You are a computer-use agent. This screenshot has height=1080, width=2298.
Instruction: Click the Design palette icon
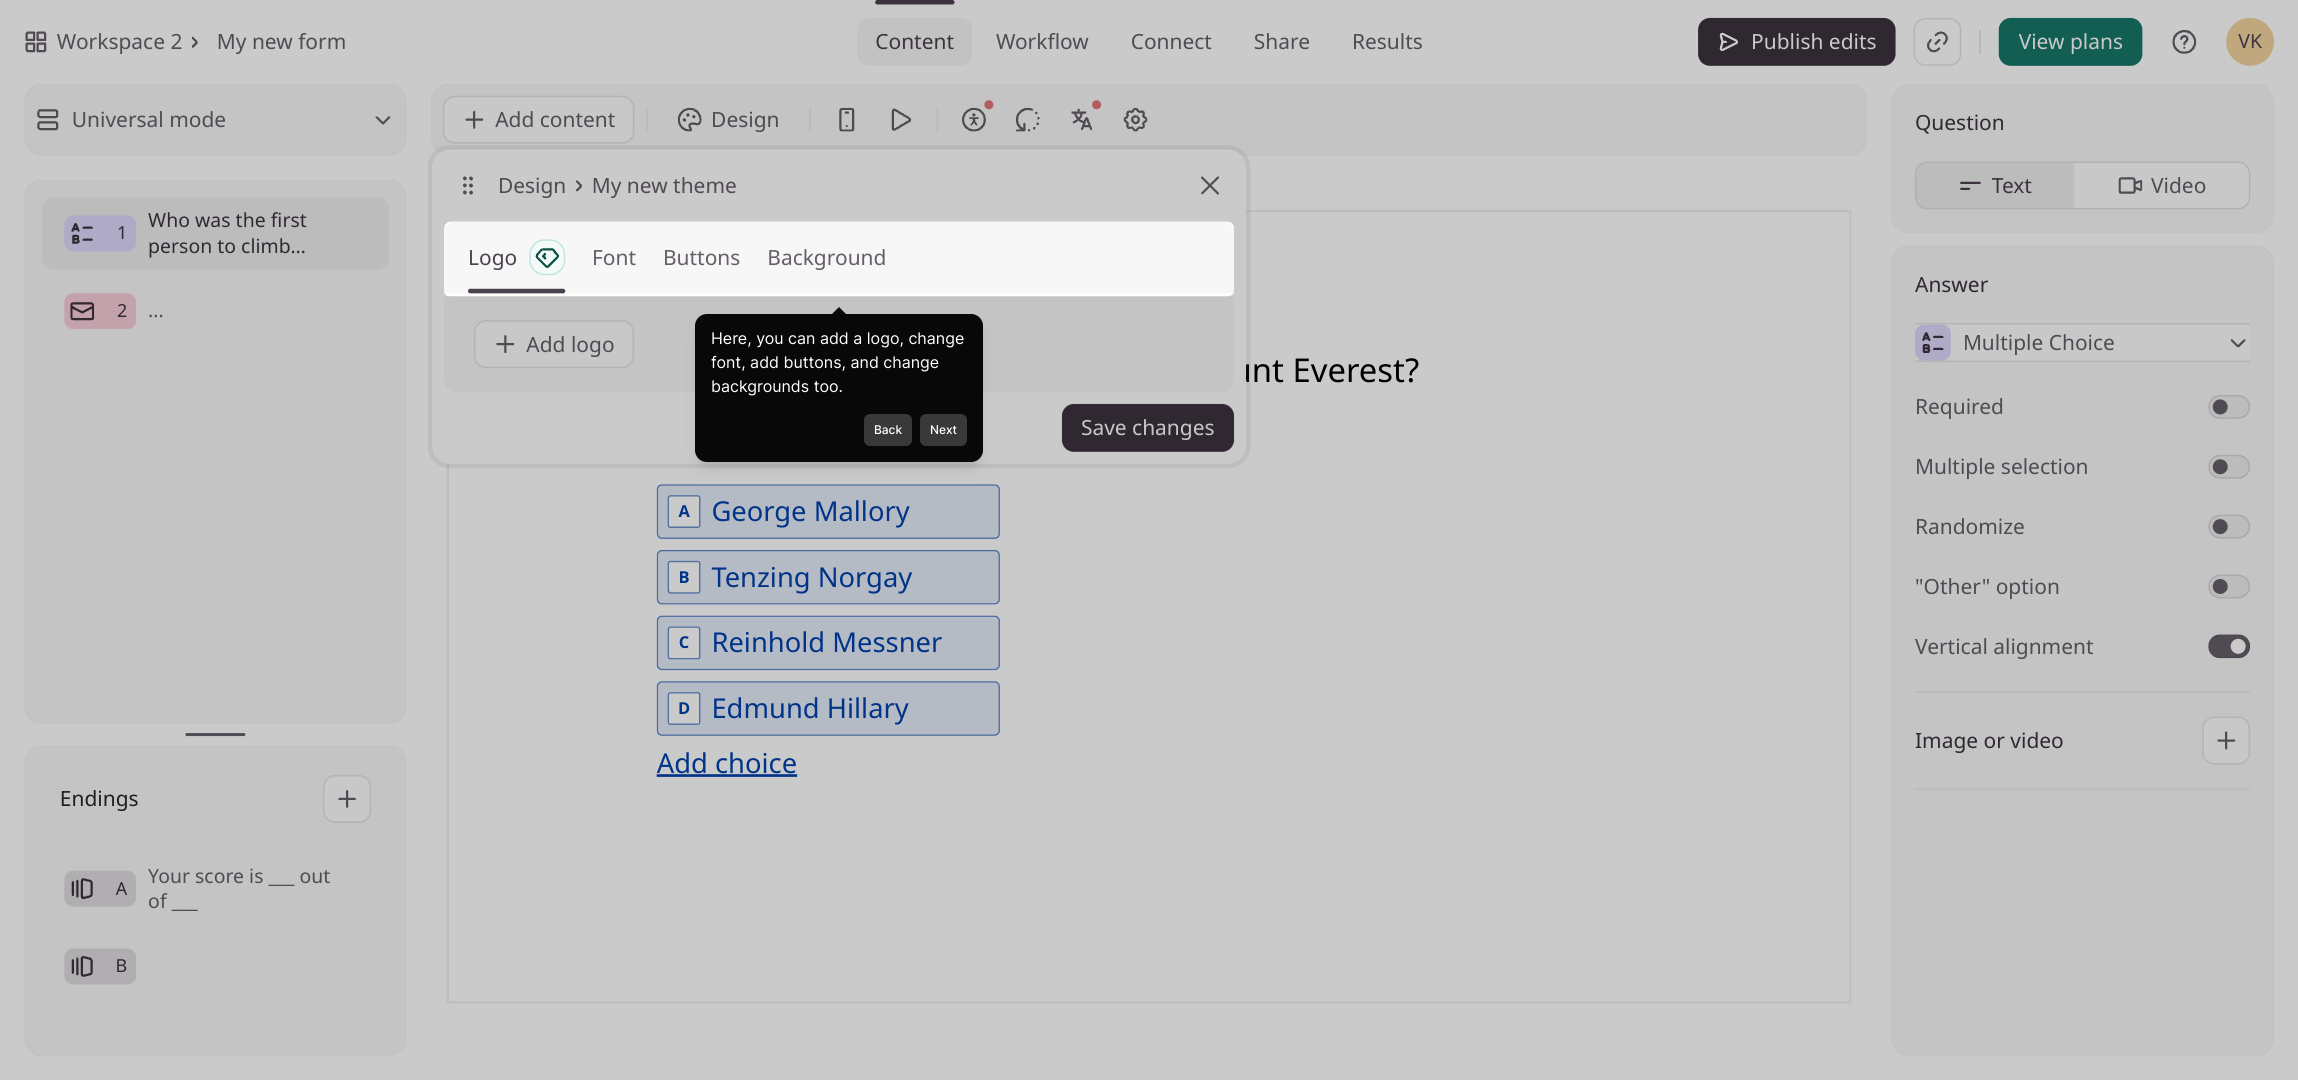tap(690, 120)
